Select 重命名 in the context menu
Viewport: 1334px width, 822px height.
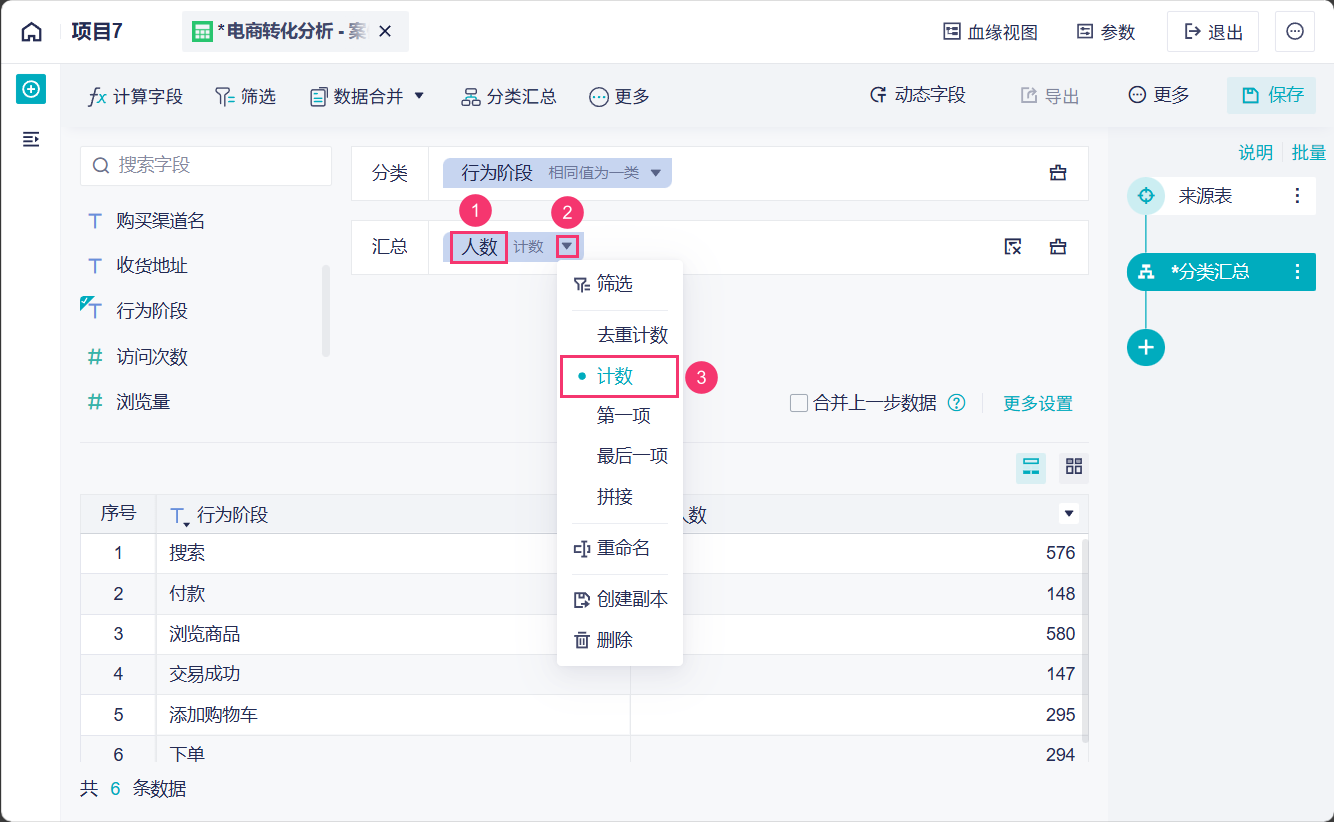click(x=623, y=549)
